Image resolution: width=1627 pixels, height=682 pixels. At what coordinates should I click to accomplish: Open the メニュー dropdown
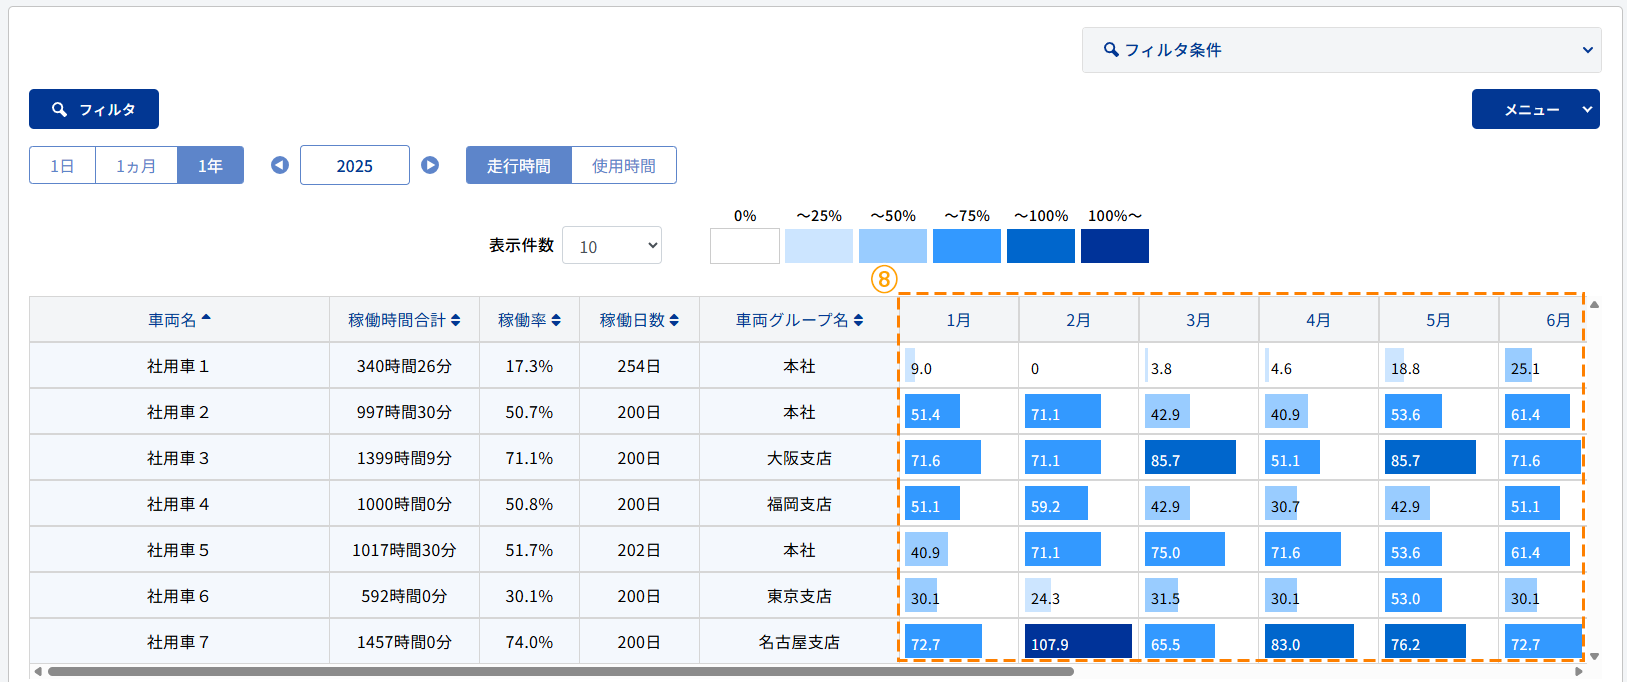click(1535, 110)
